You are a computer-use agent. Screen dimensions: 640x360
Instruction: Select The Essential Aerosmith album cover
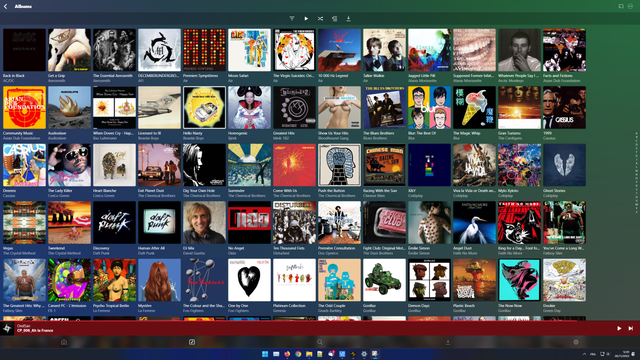(x=114, y=50)
